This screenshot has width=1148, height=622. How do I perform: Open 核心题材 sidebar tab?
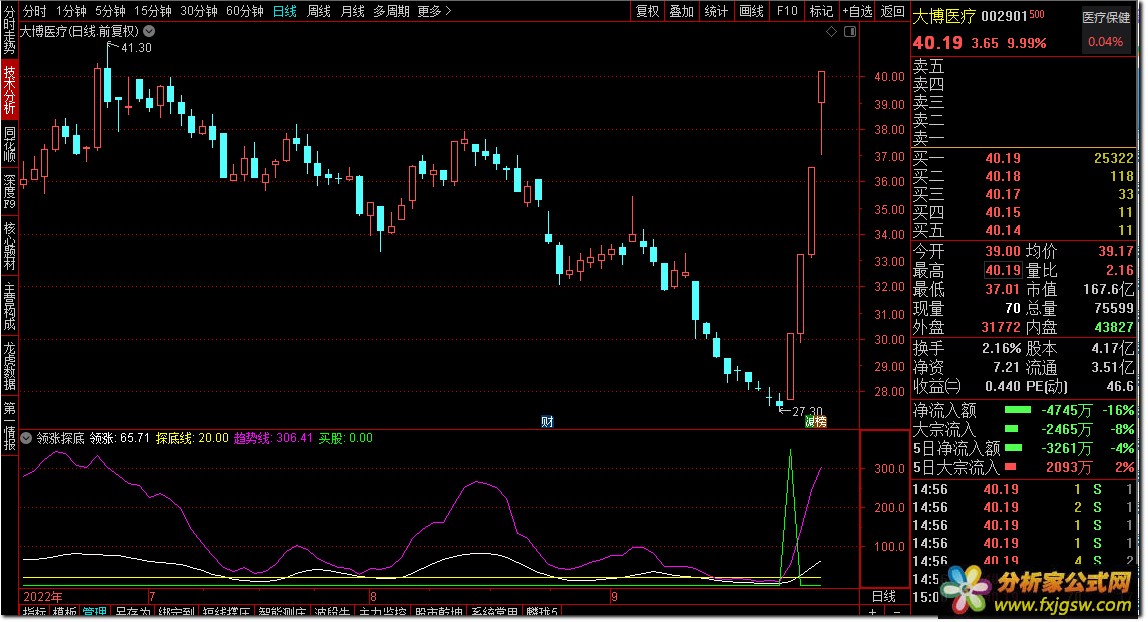pyautogui.click(x=9, y=245)
